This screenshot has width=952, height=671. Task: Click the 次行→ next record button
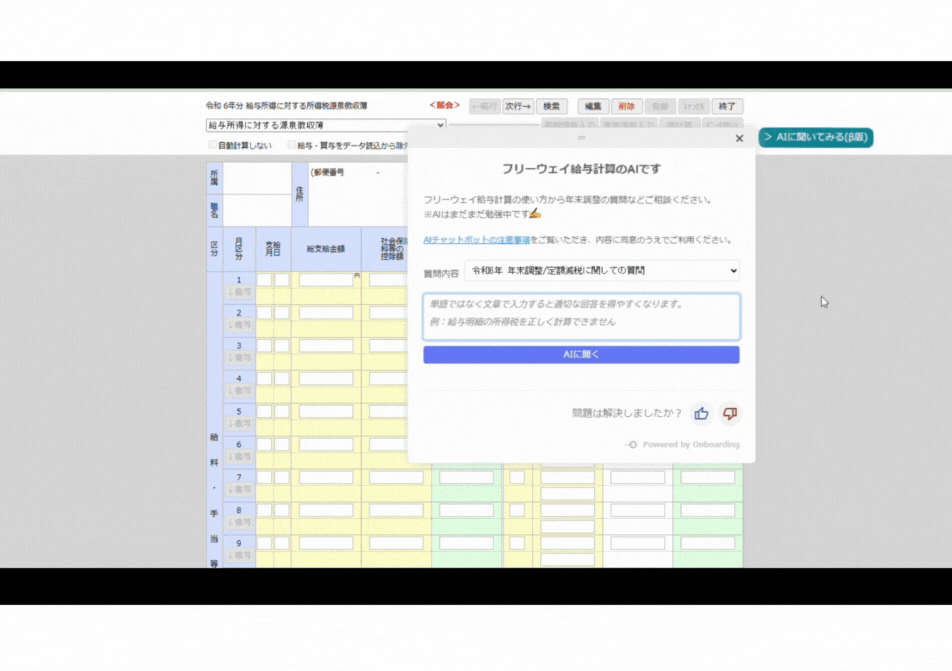(x=517, y=106)
